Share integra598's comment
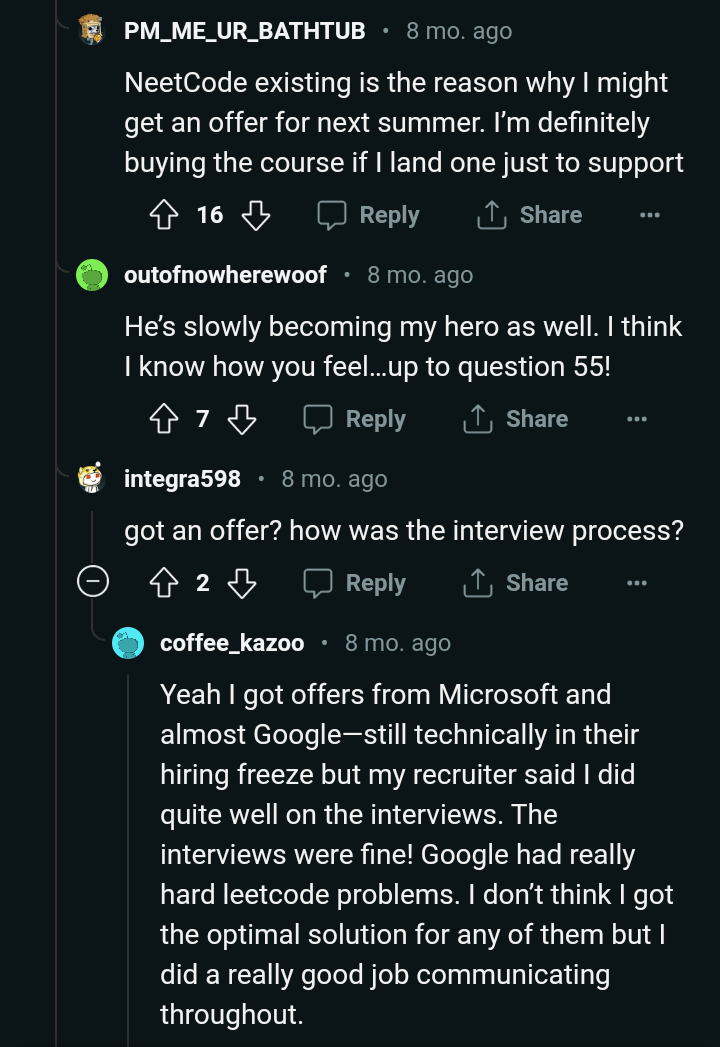This screenshot has height=1047, width=720. click(516, 583)
